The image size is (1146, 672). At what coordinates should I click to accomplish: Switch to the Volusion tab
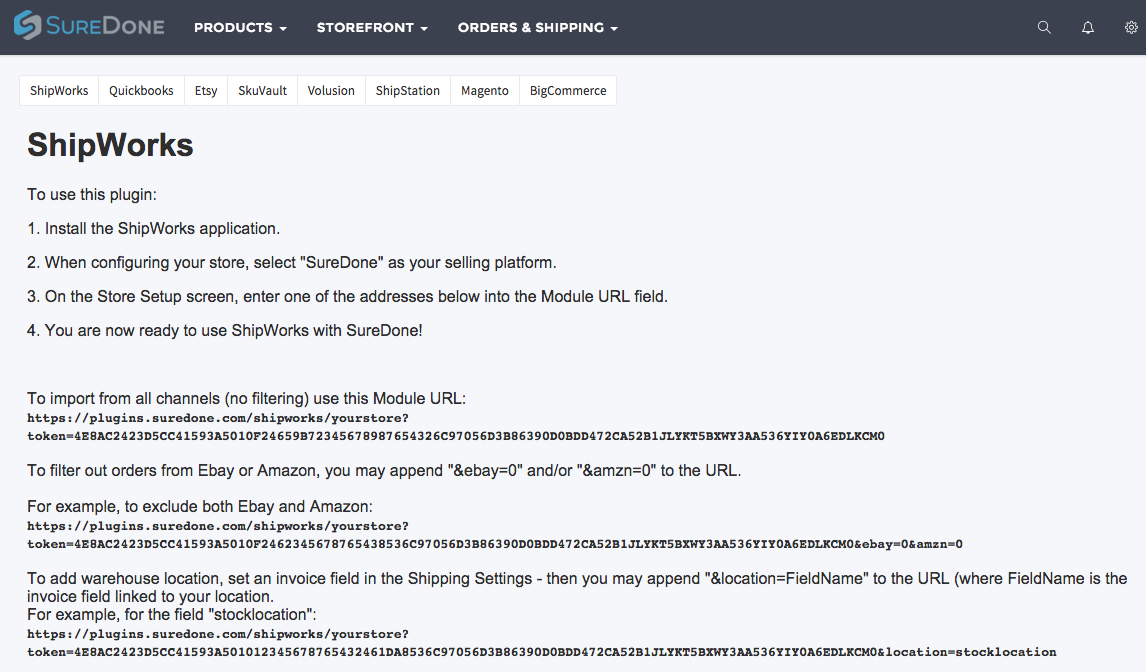coord(331,91)
